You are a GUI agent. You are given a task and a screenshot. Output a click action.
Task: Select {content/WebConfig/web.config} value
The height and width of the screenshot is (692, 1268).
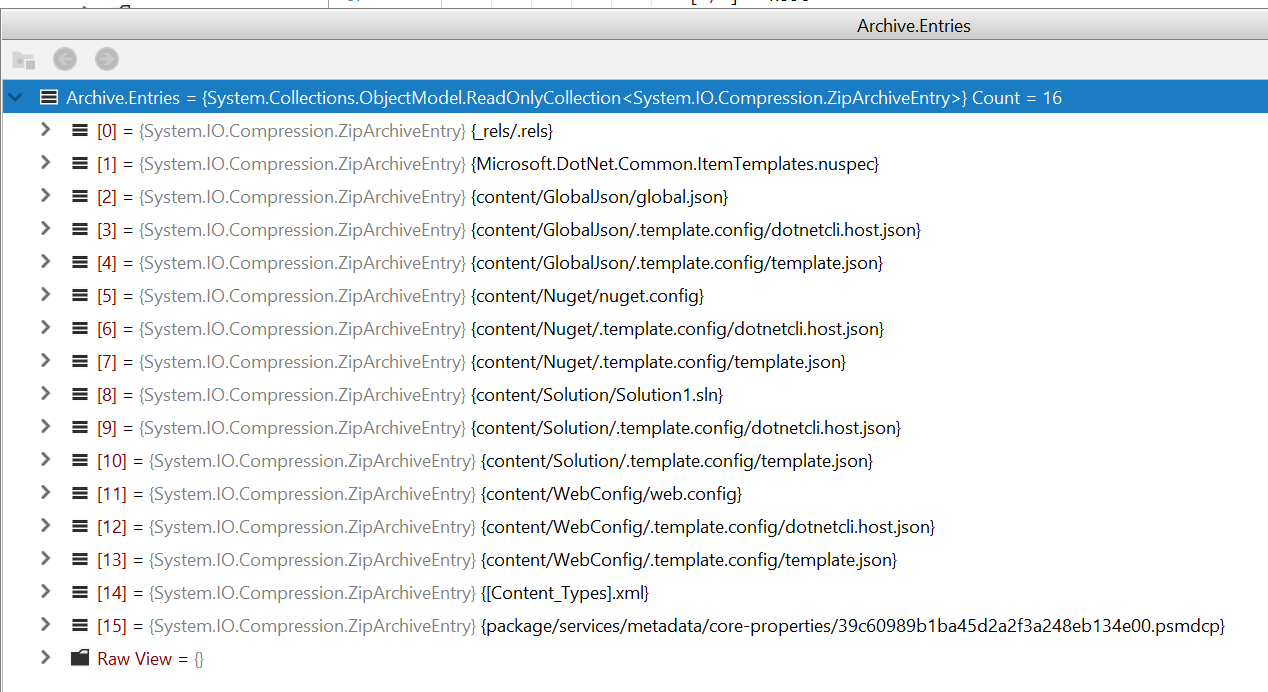point(613,494)
